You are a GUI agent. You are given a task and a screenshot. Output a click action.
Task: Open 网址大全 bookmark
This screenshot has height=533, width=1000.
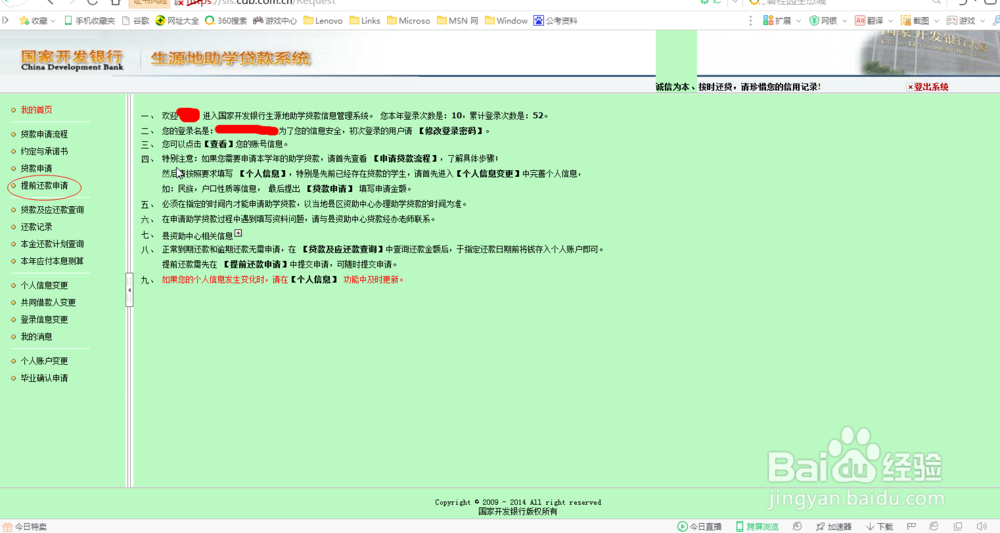point(177,21)
